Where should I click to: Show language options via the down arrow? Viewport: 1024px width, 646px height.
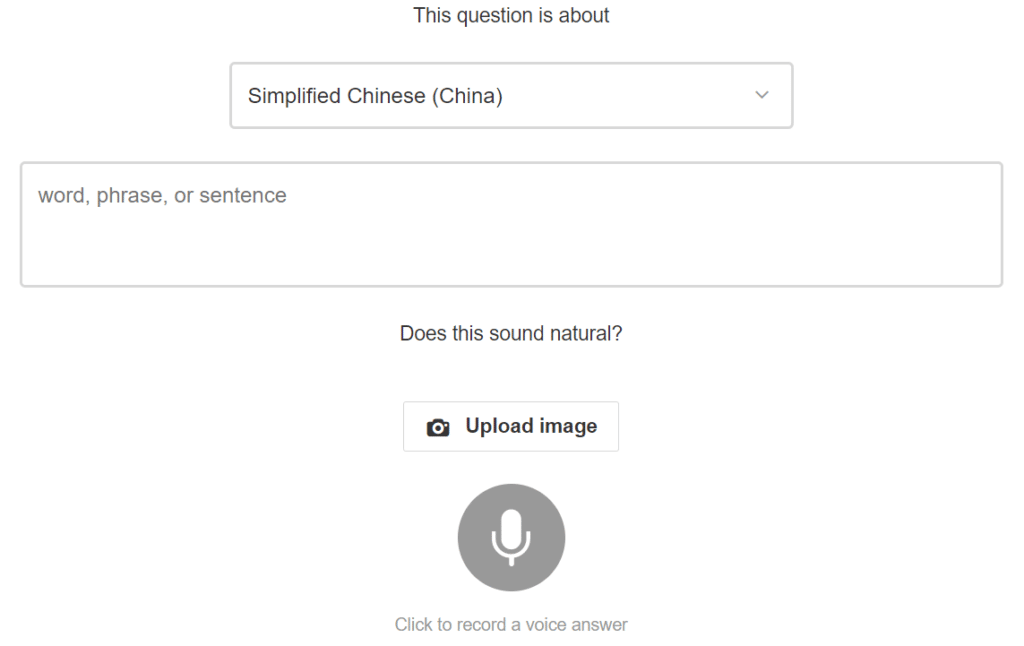[762, 95]
